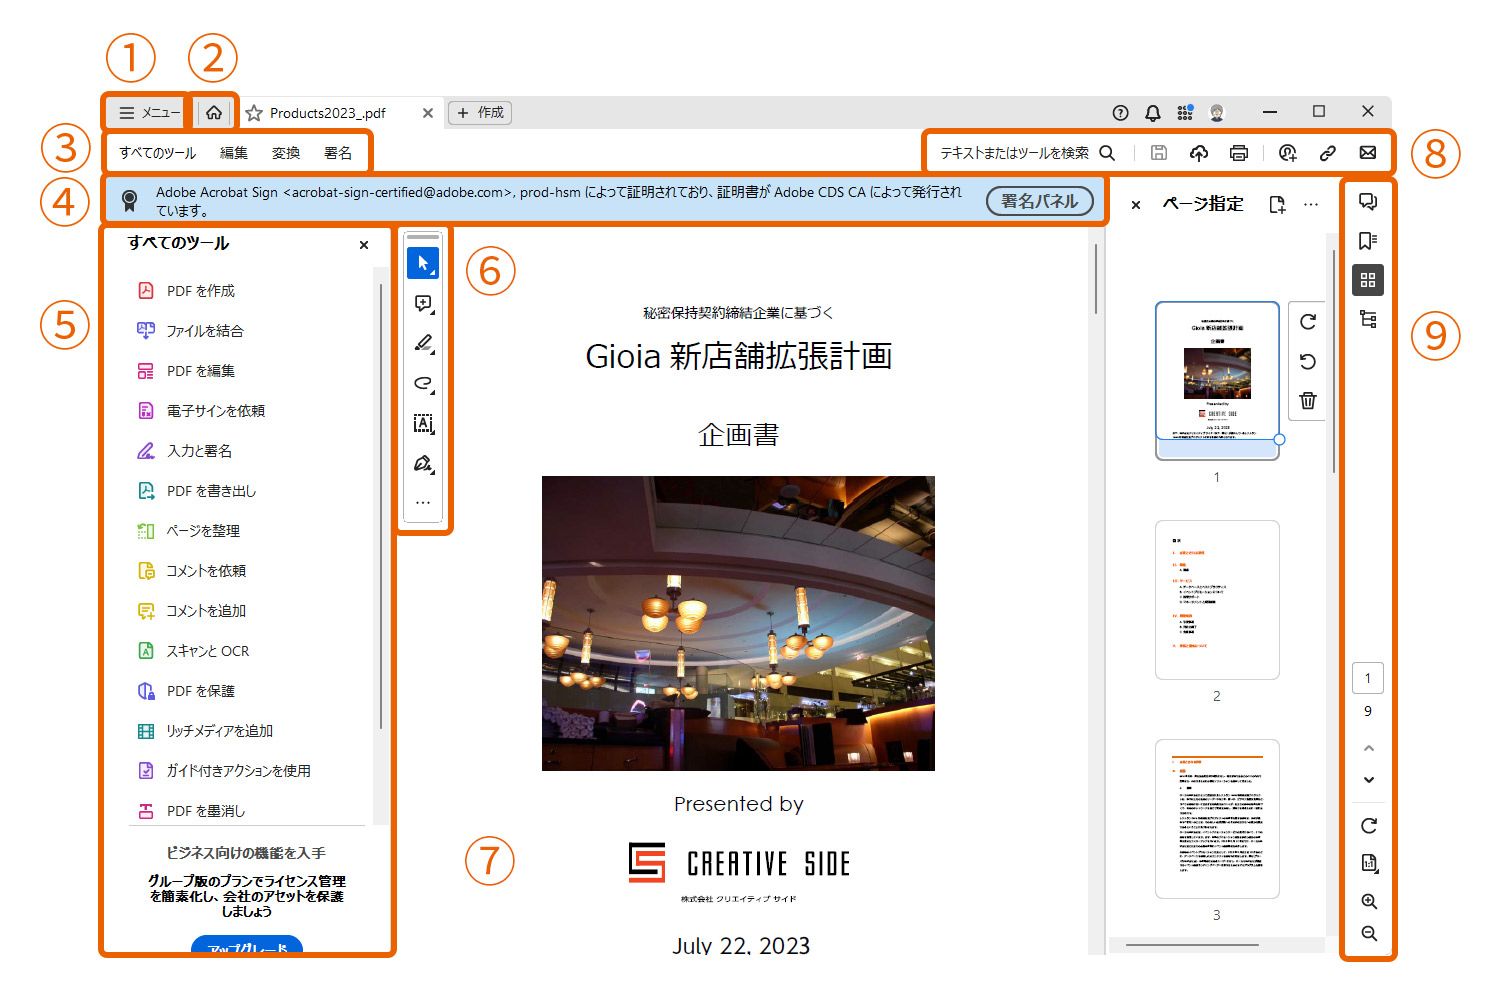Go to previous page with up chevron

point(1369,748)
